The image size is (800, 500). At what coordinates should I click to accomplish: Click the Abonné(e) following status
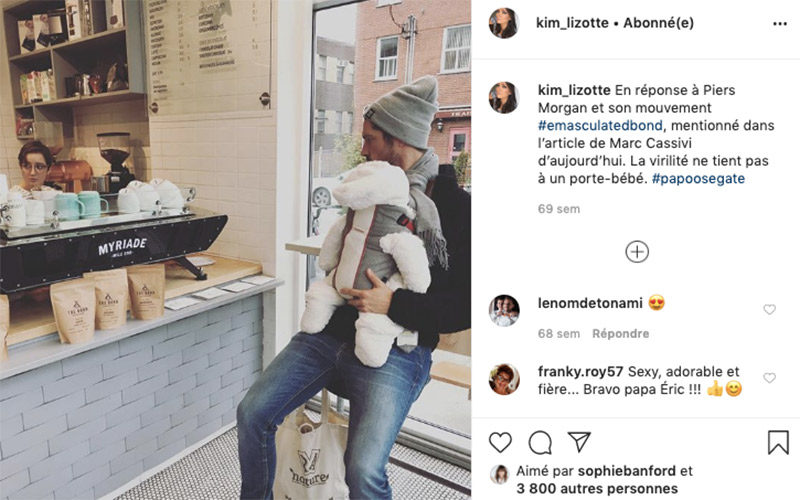tap(658, 23)
